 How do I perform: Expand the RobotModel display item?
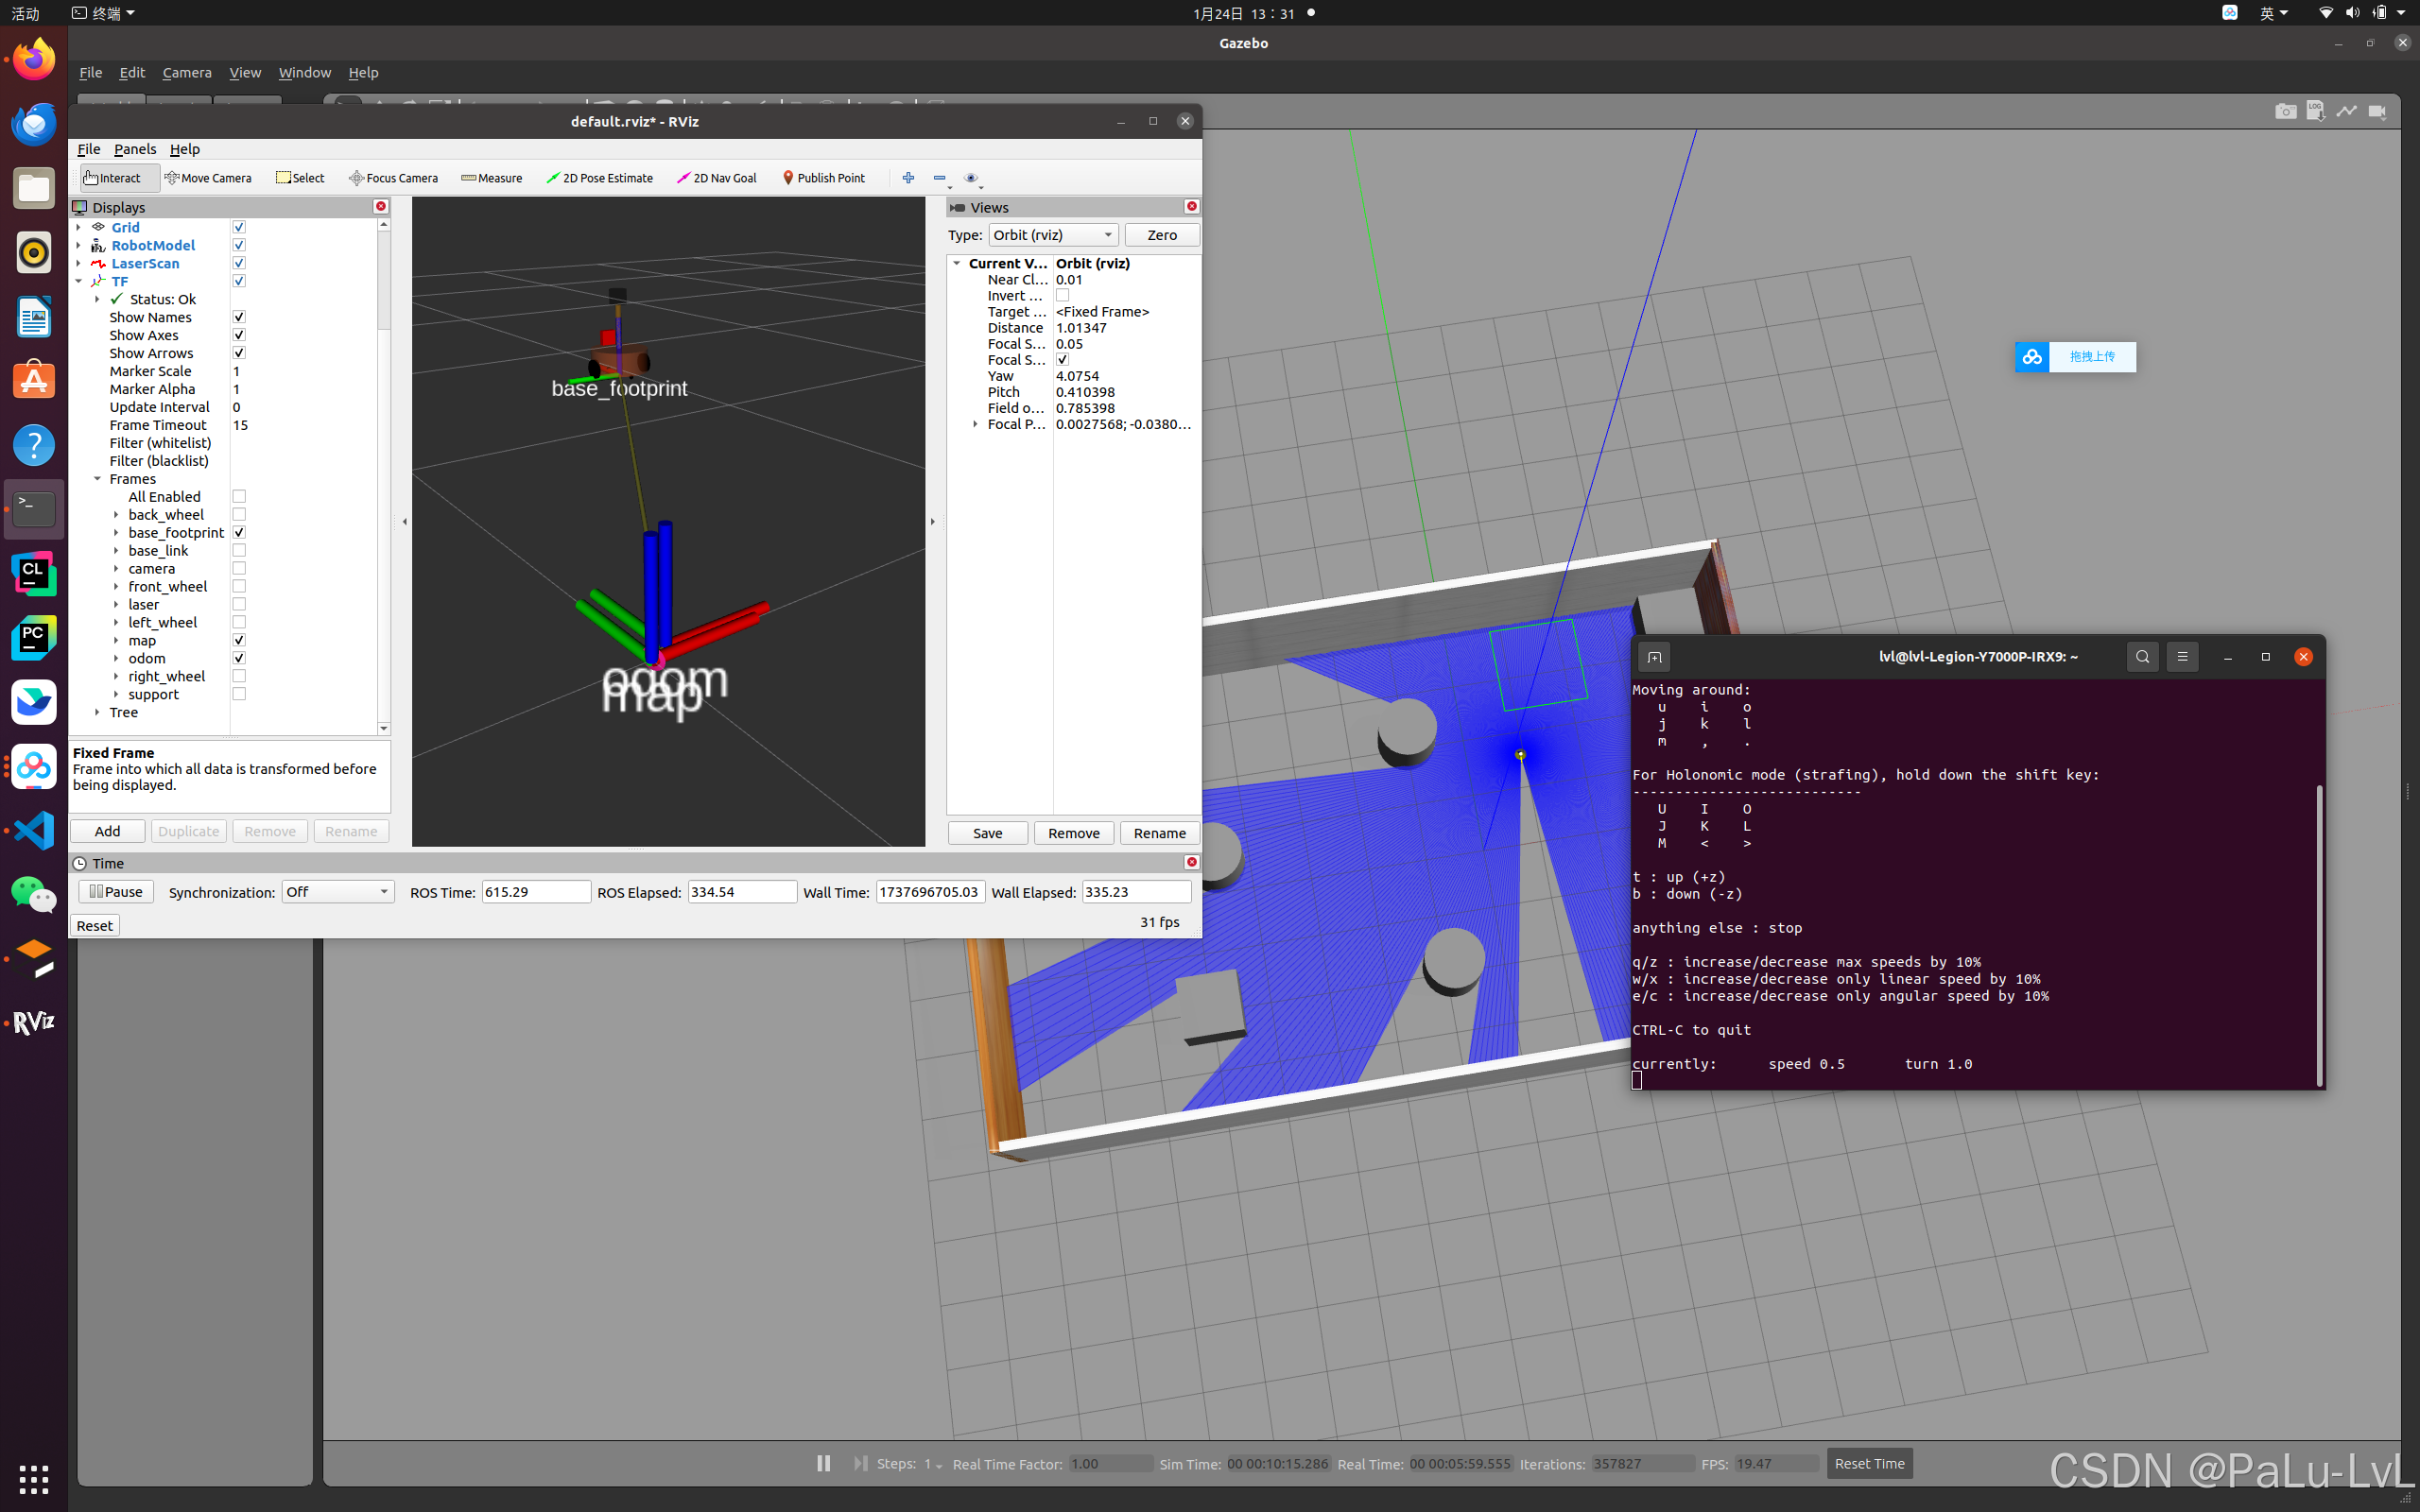79,245
